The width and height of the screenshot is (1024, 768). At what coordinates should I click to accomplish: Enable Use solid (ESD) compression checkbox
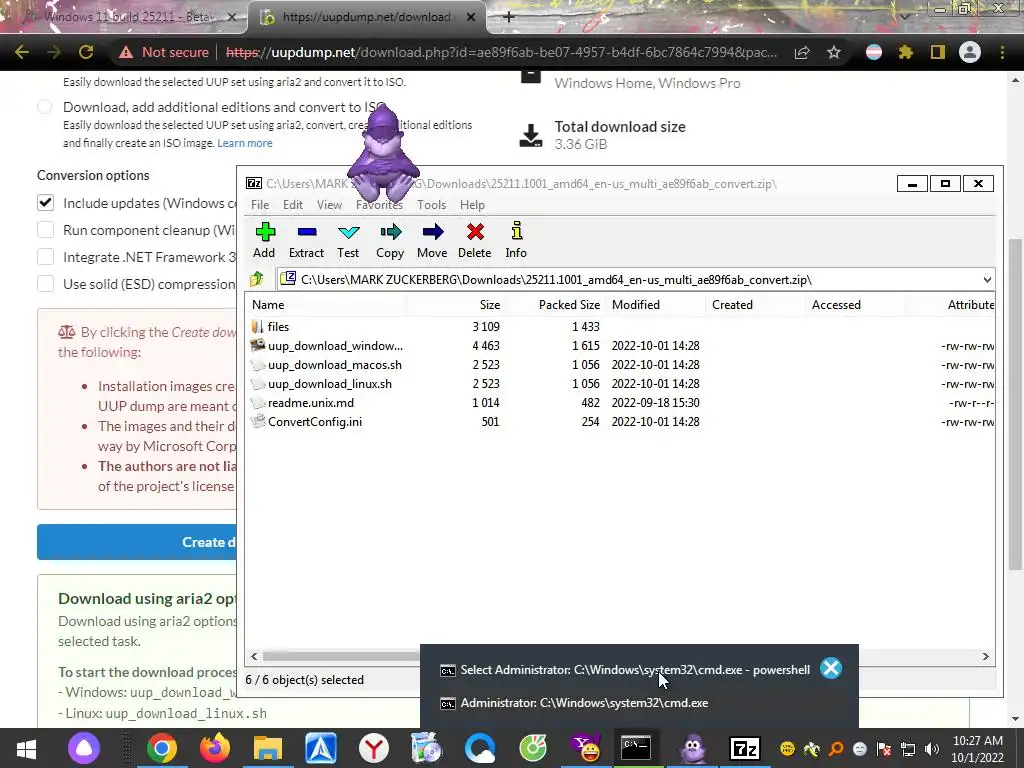tap(45, 283)
